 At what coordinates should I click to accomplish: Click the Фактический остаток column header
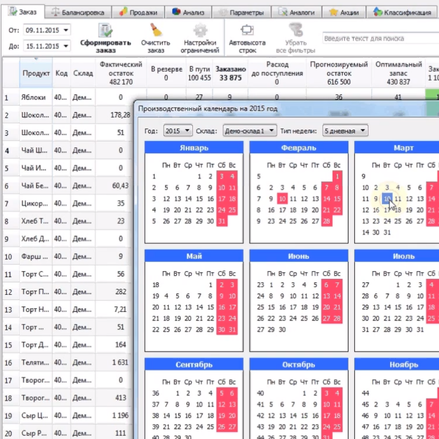pyautogui.click(x=121, y=73)
